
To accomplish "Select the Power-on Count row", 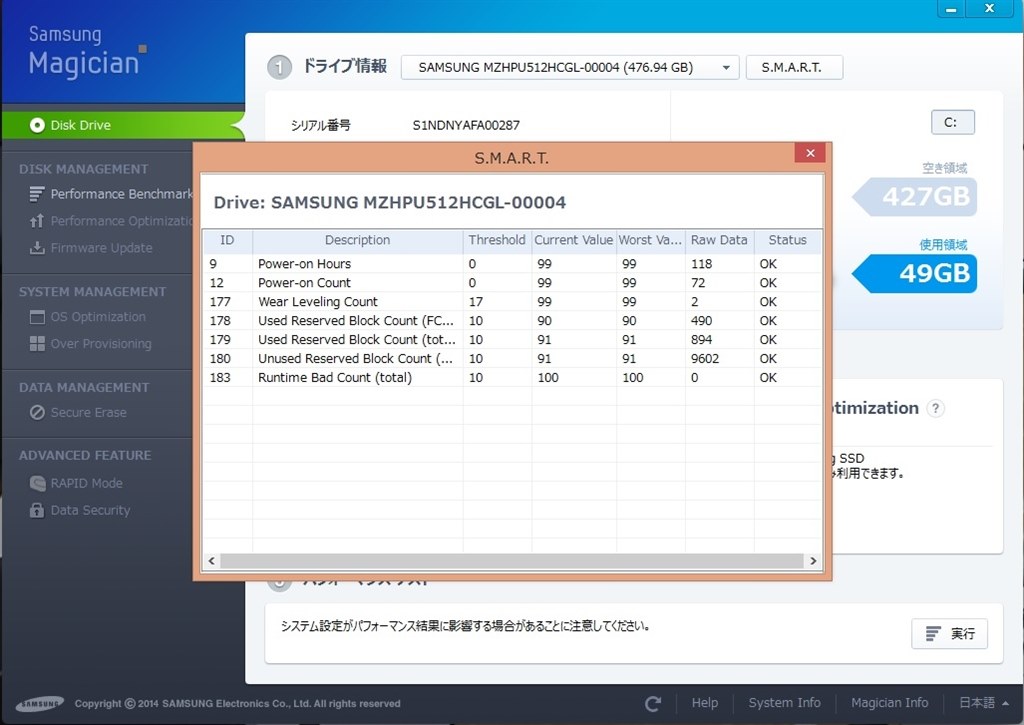I will pos(512,283).
